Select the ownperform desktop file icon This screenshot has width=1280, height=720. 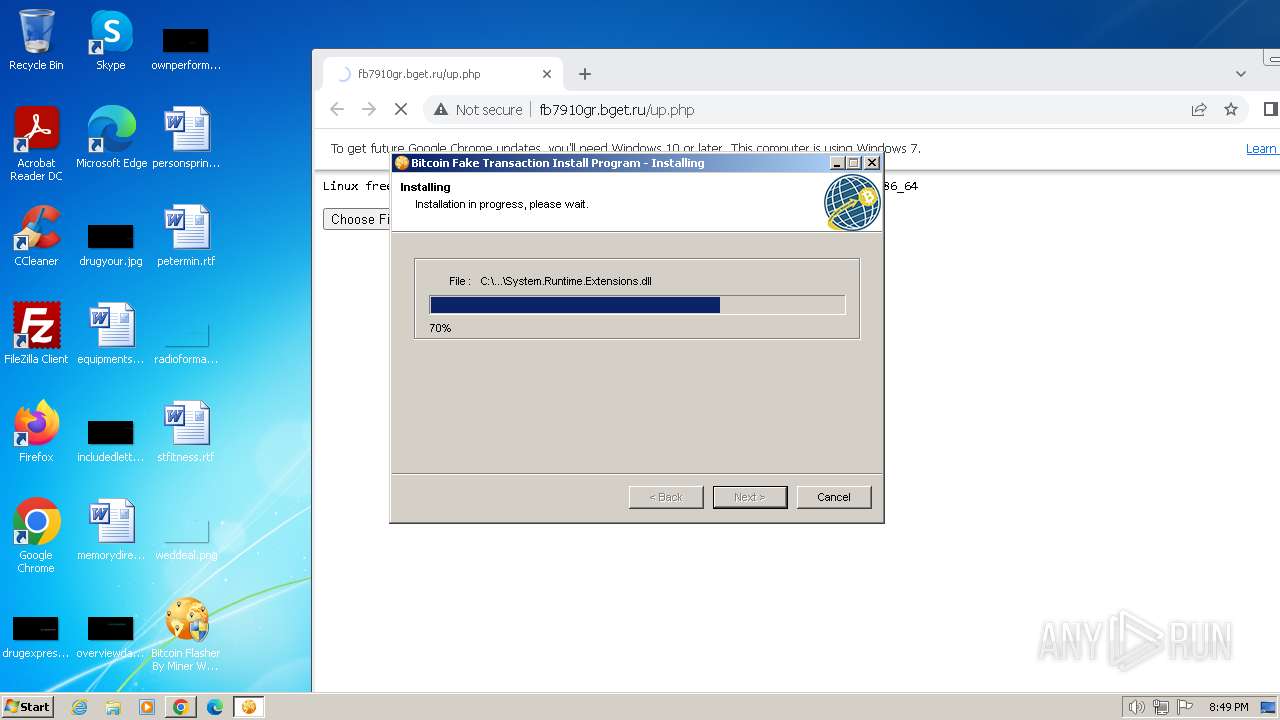pyautogui.click(x=185, y=48)
